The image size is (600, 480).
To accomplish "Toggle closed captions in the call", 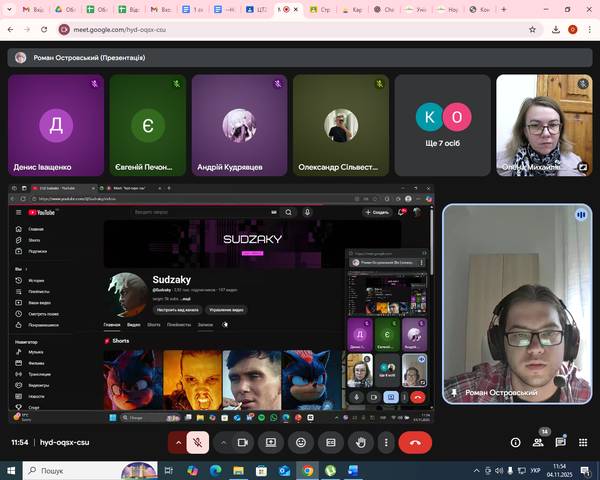I will (x=331, y=442).
